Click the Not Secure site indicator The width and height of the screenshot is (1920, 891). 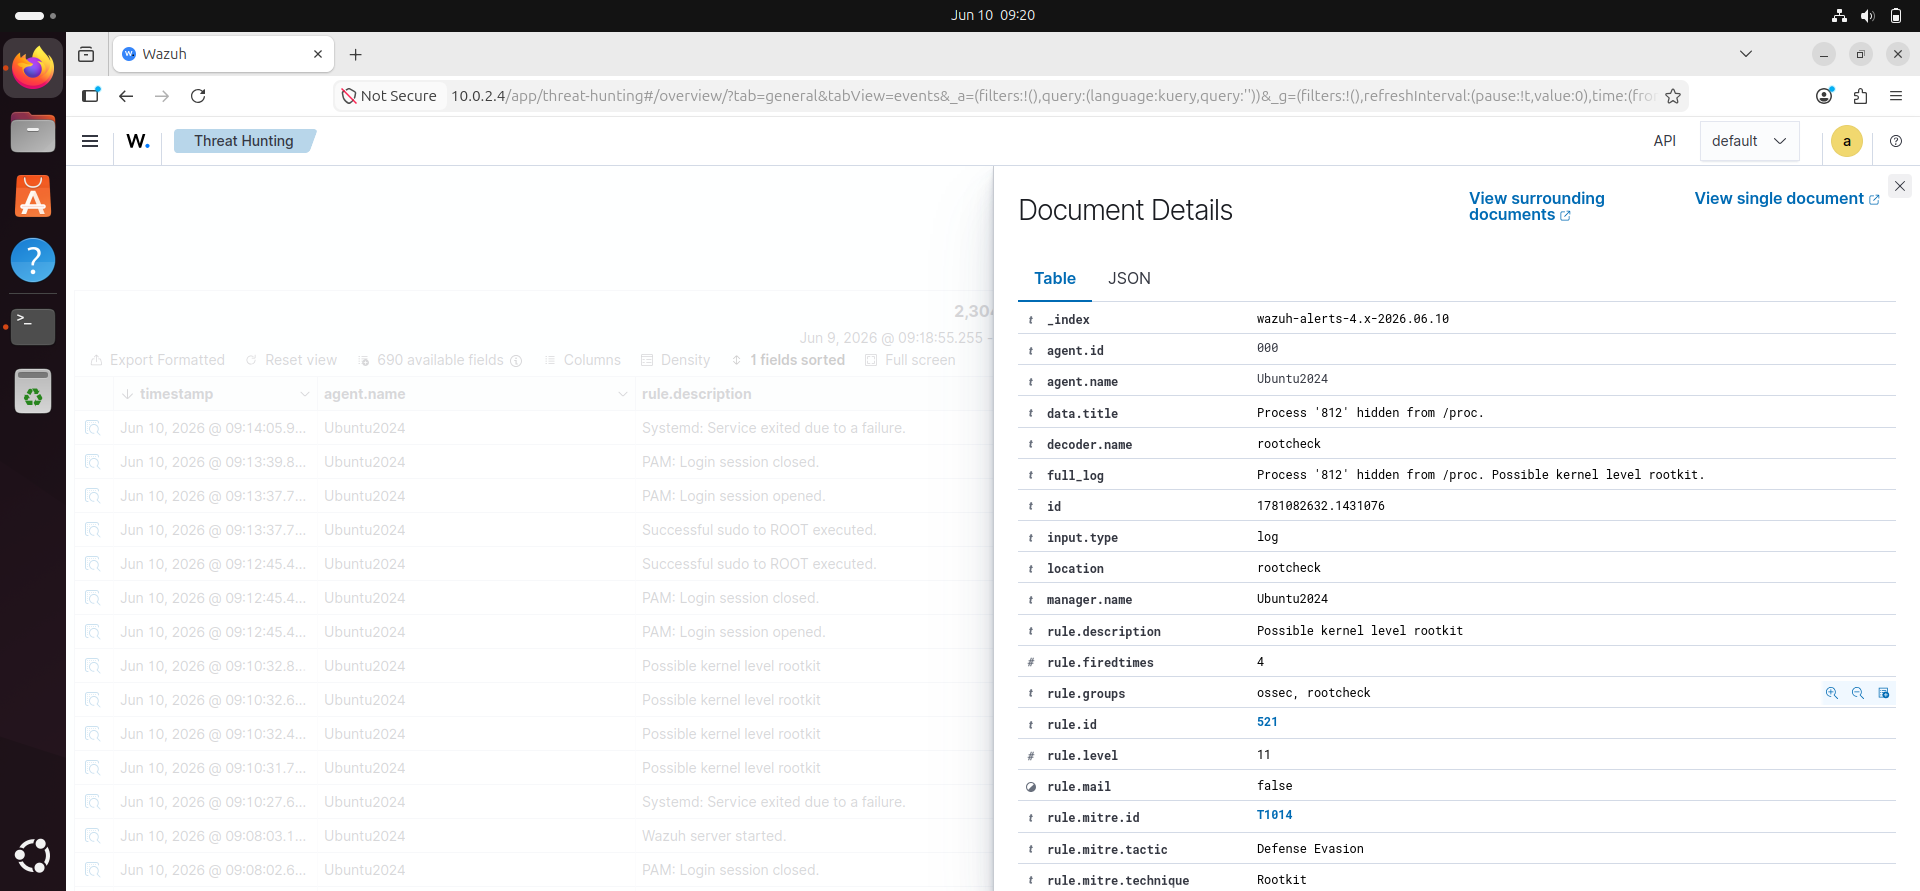click(x=389, y=96)
